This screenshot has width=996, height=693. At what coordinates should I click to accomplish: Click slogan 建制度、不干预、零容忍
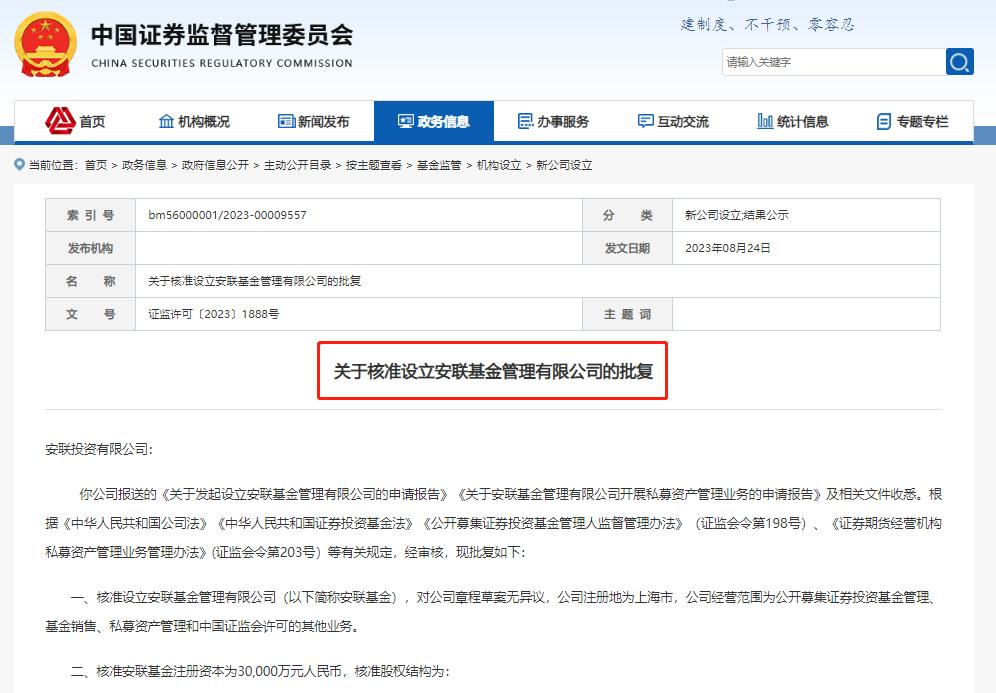(x=767, y=24)
